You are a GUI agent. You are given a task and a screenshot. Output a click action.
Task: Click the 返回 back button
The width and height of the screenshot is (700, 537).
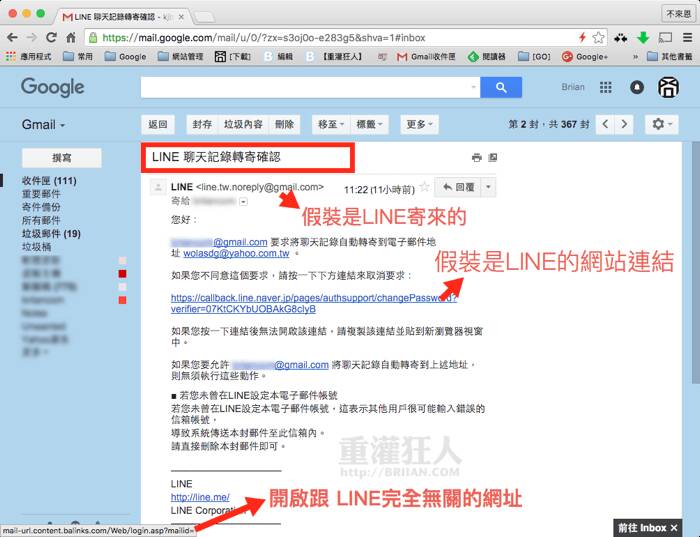[x=158, y=124]
